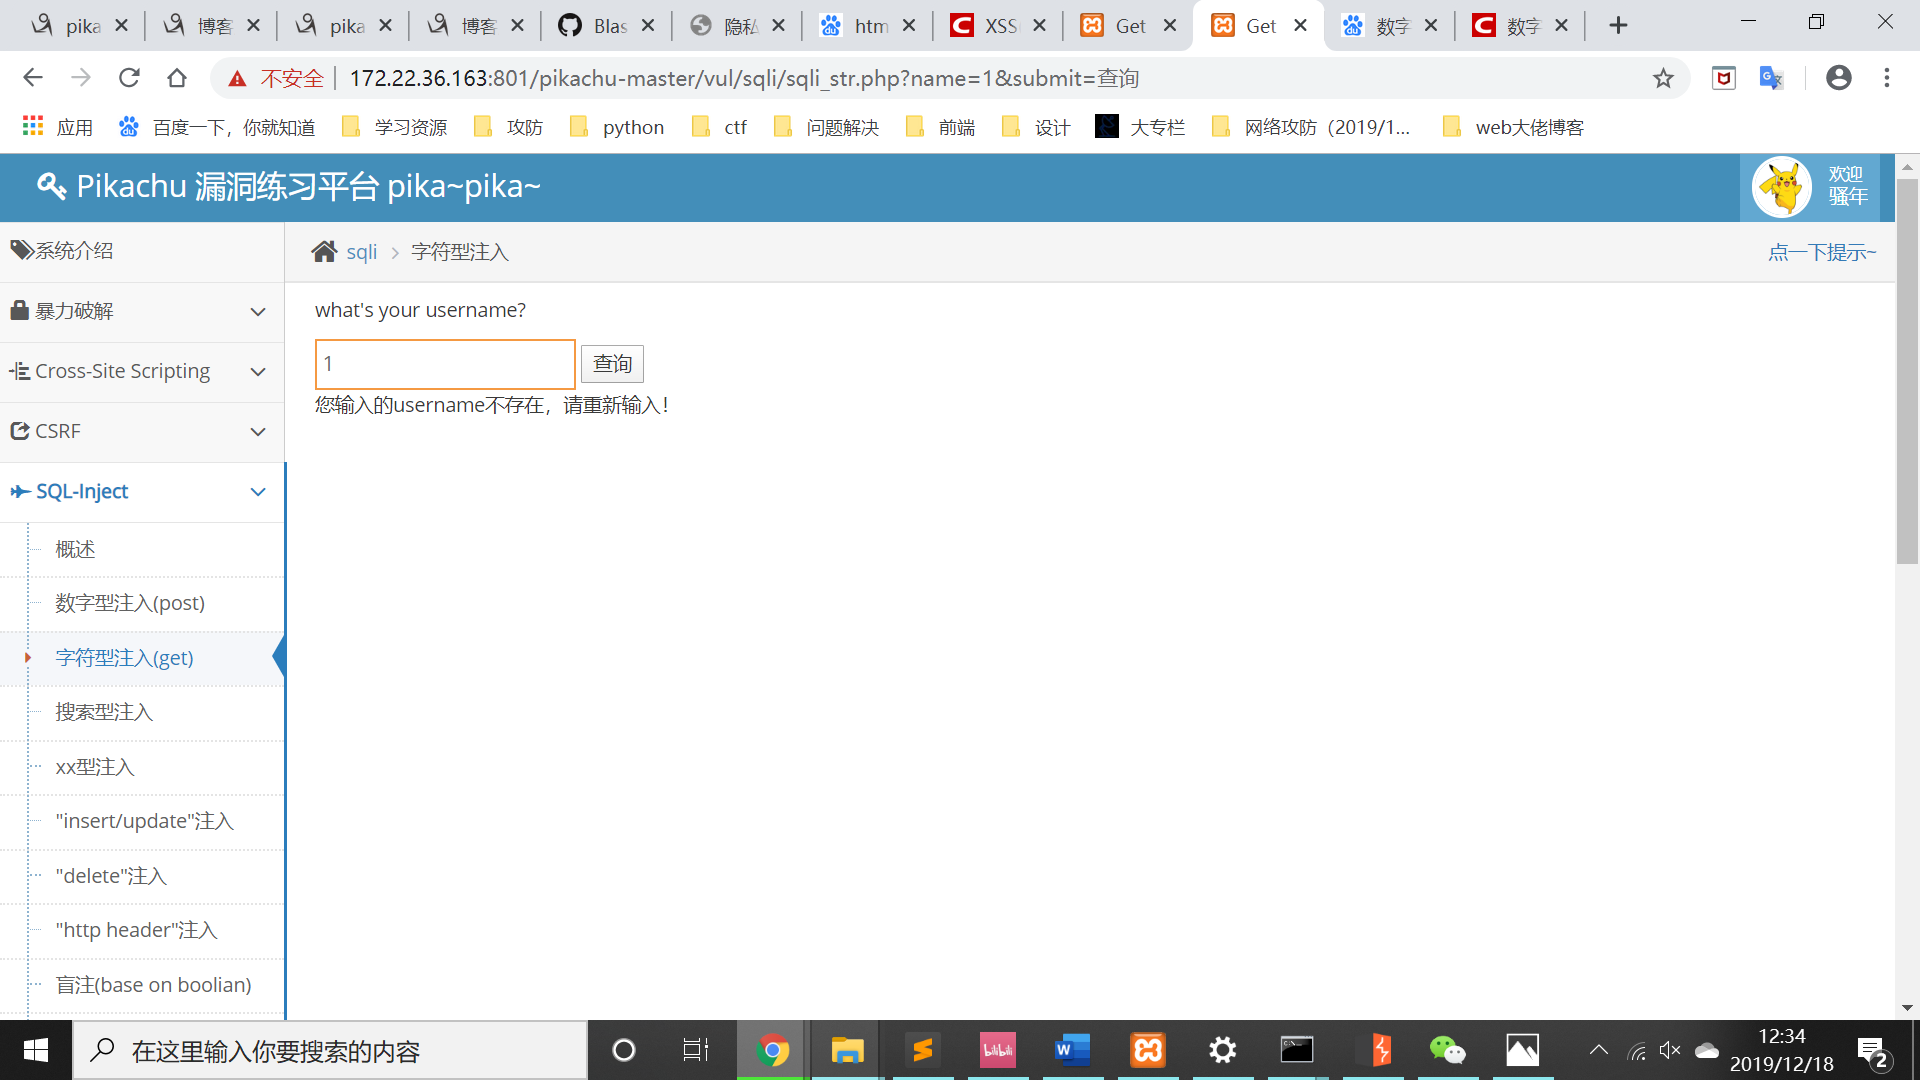Click the insecure site warning icon
The width and height of the screenshot is (1920, 1080).
click(x=237, y=78)
